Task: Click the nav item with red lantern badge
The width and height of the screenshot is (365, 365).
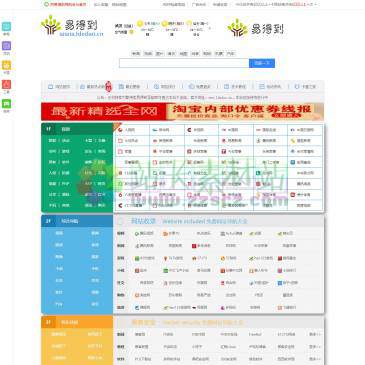Action: (96, 87)
